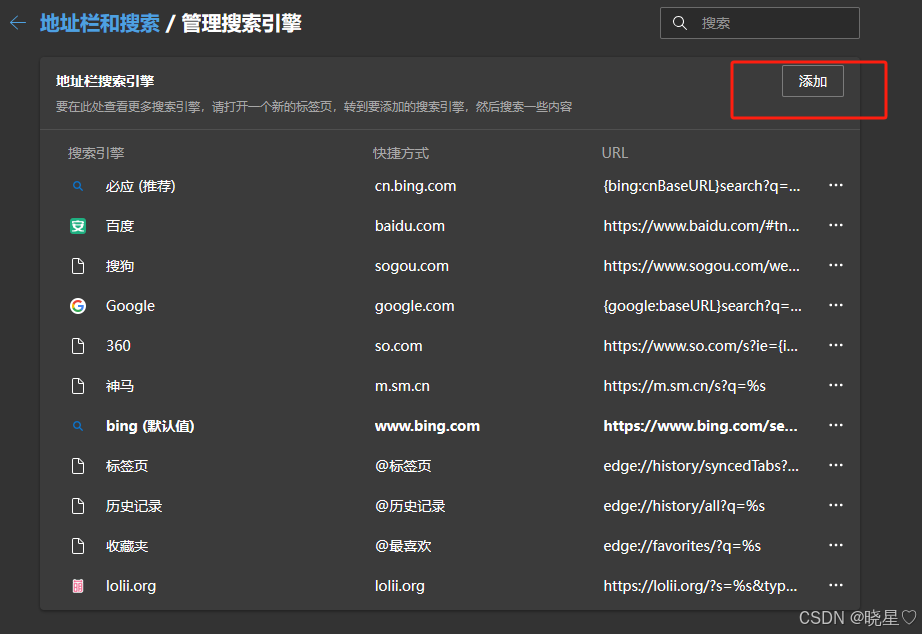Screen dimensions: 922x634
Task: Open more actions for 搜狗 row
Action: (836, 265)
